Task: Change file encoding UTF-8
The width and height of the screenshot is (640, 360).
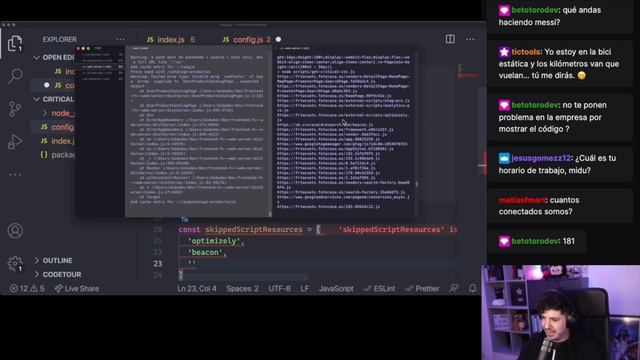Action: [x=280, y=289]
